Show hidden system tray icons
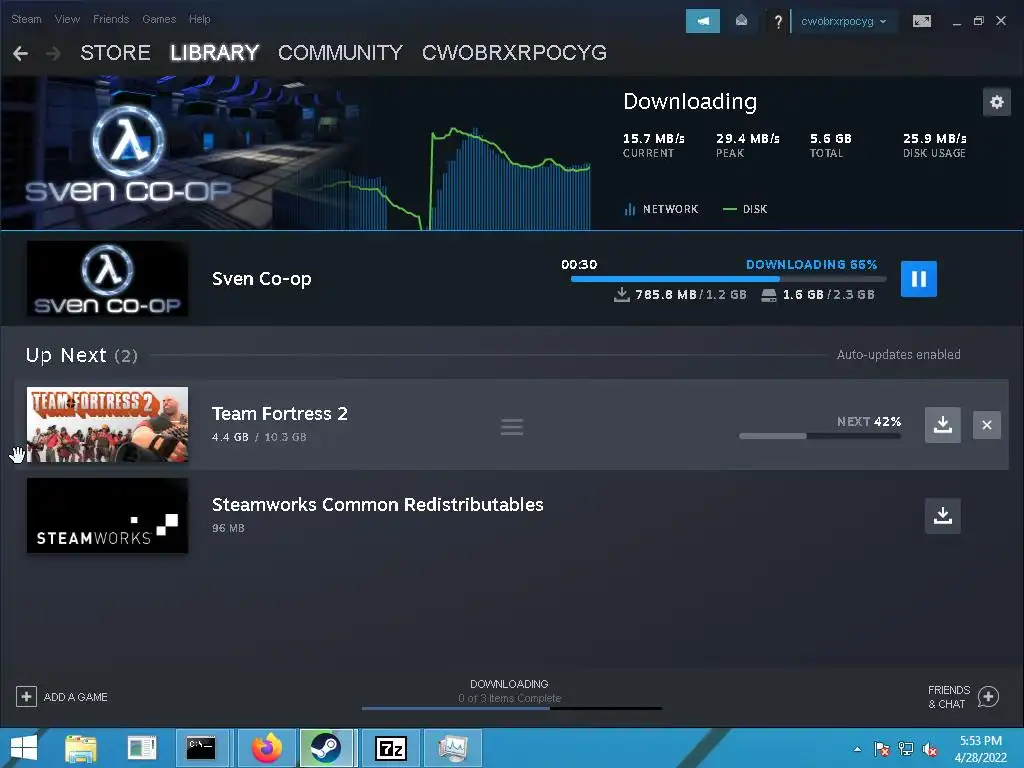This screenshot has height=768, width=1024. click(x=857, y=749)
